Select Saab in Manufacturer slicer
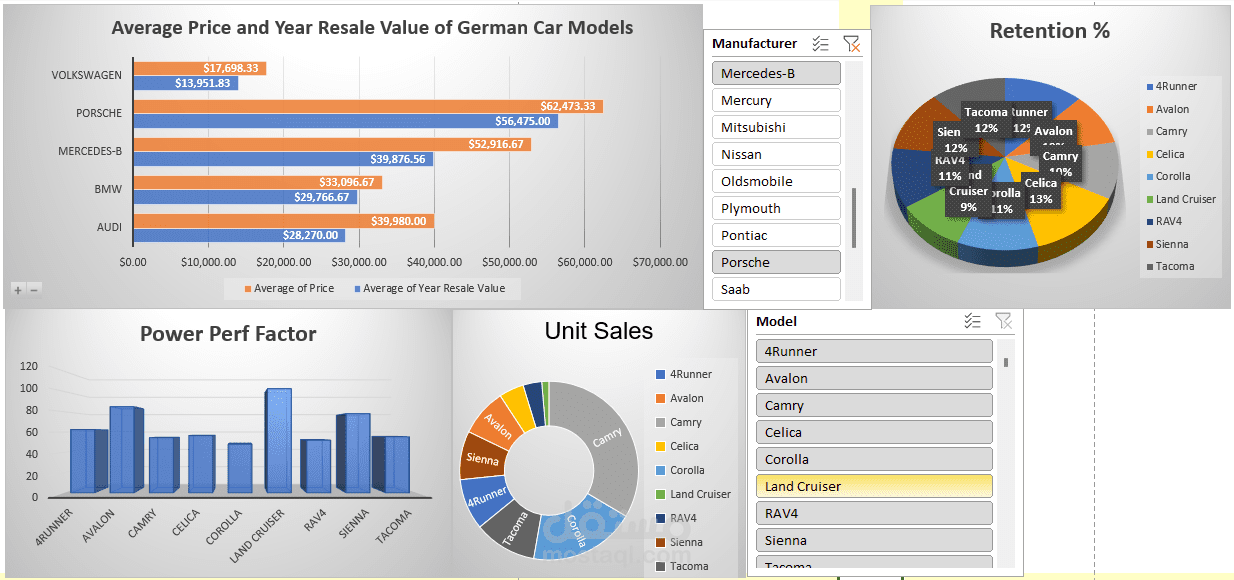 coord(776,289)
